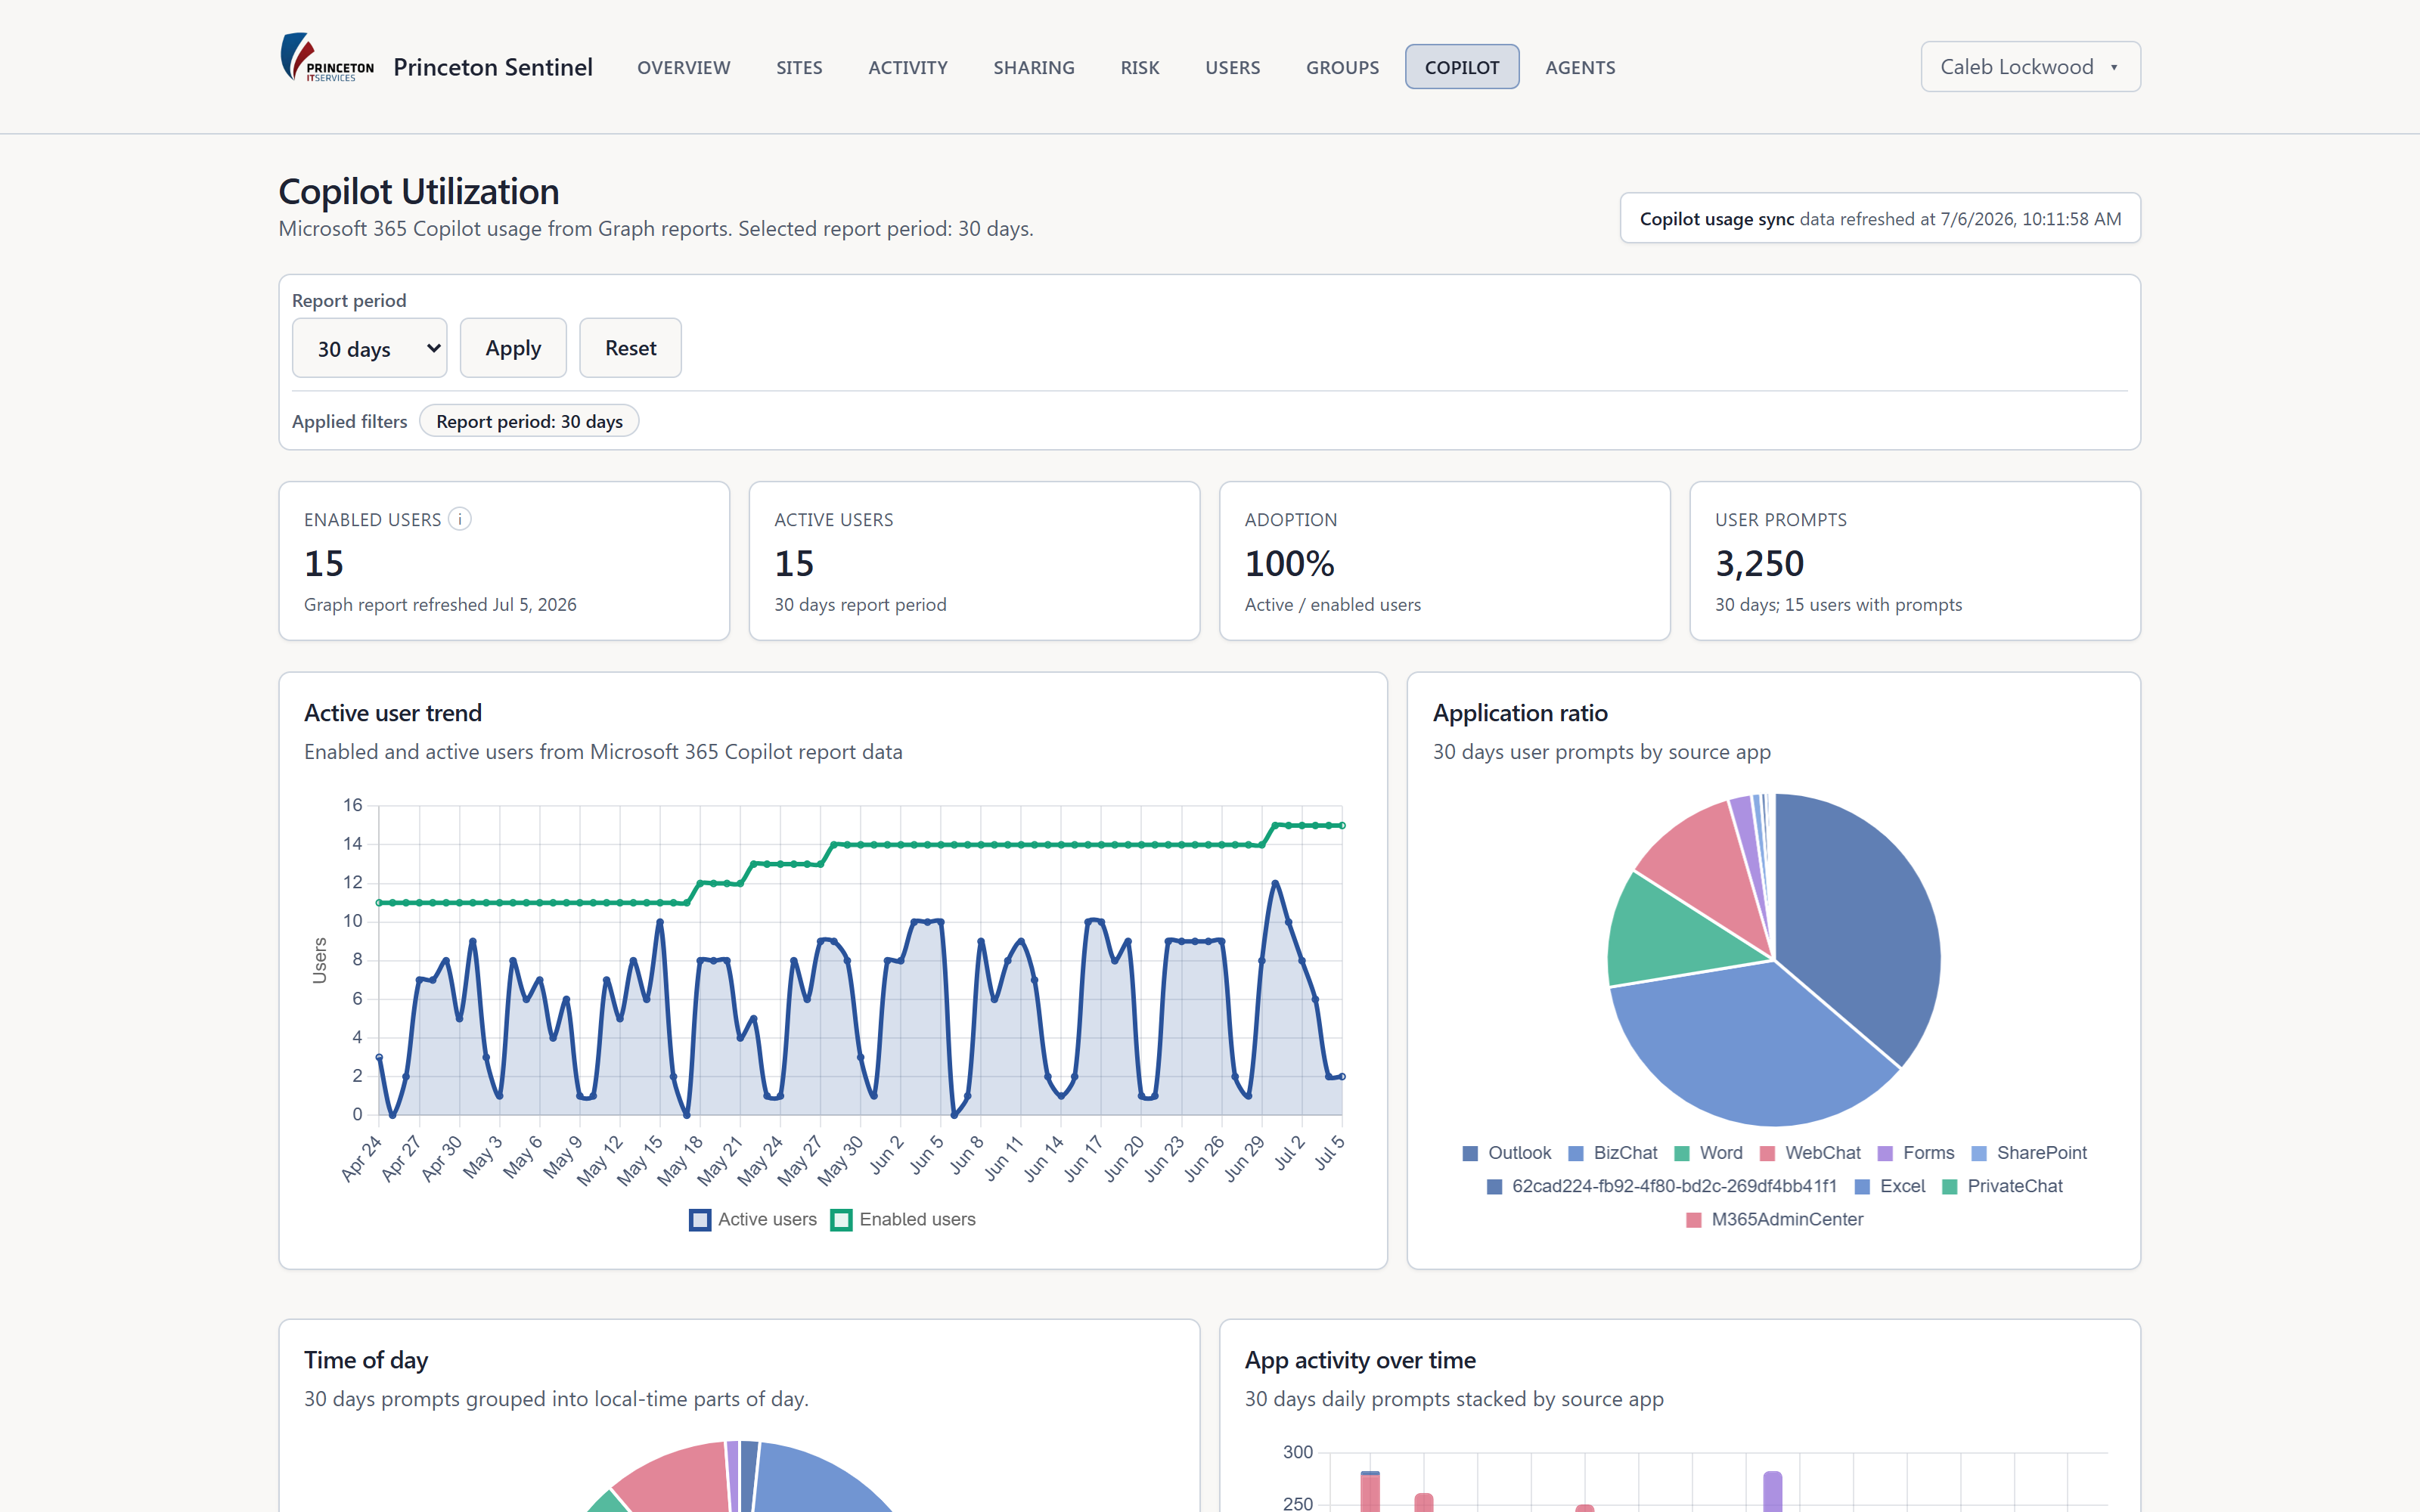Toggle the WebChat legend entry

tap(1810, 1153)
